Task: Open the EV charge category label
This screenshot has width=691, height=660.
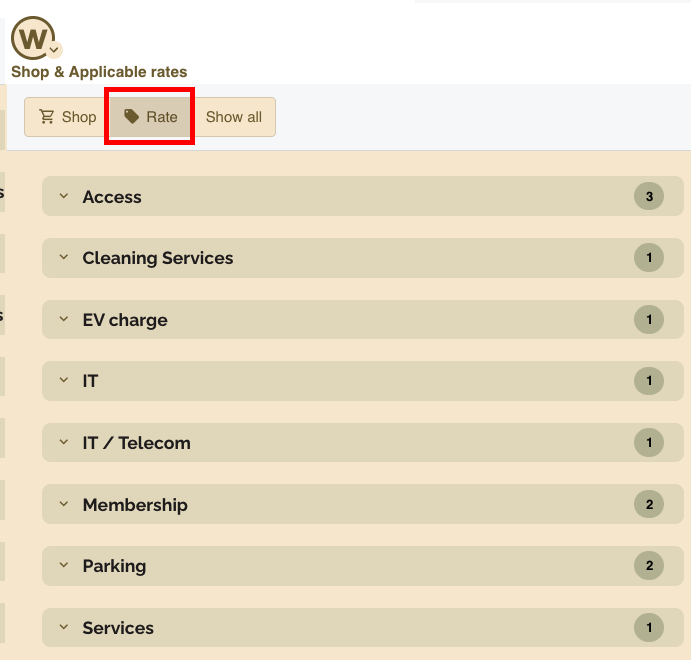Action: tap(125, 320)
